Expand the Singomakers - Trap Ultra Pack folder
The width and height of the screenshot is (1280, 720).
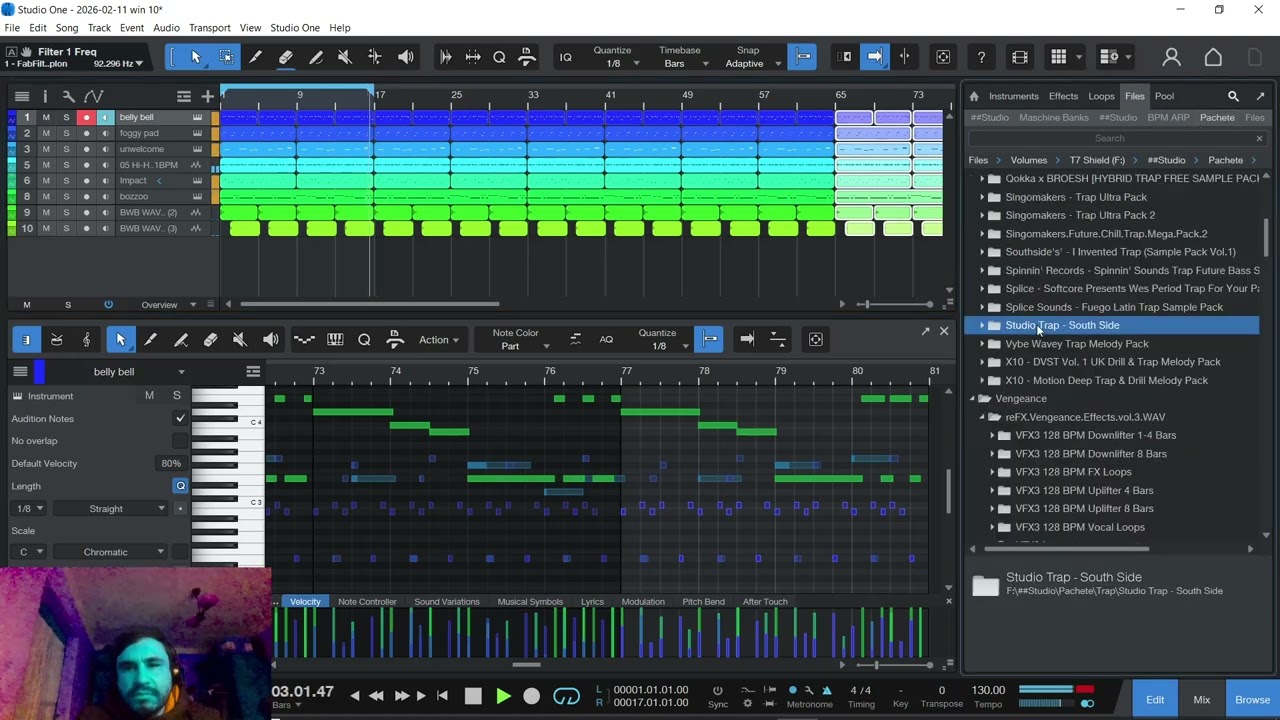[x=982, y=197]
